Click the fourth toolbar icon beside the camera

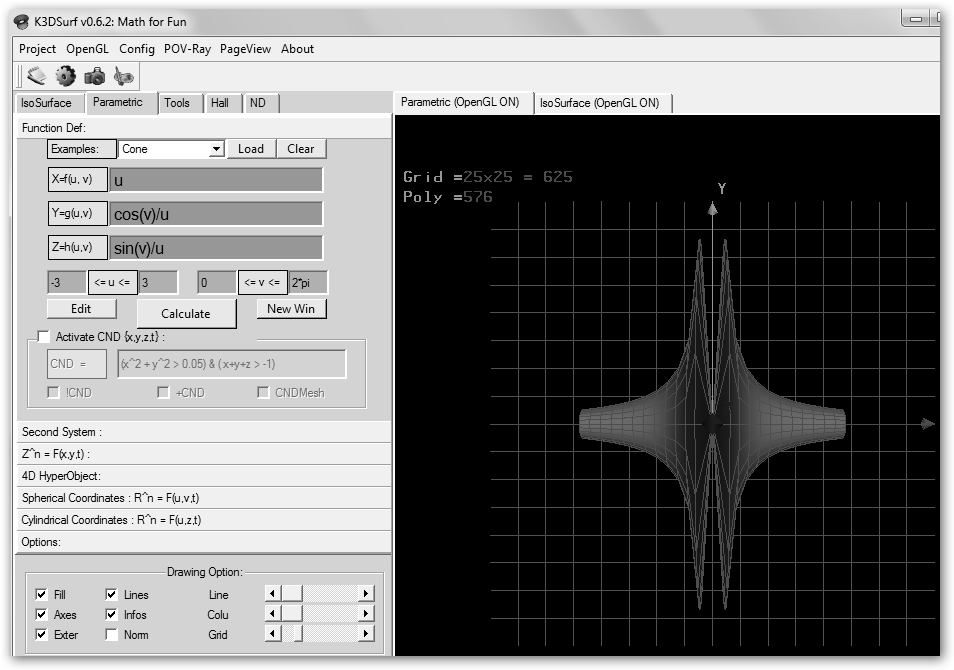[x=123, y=76]
